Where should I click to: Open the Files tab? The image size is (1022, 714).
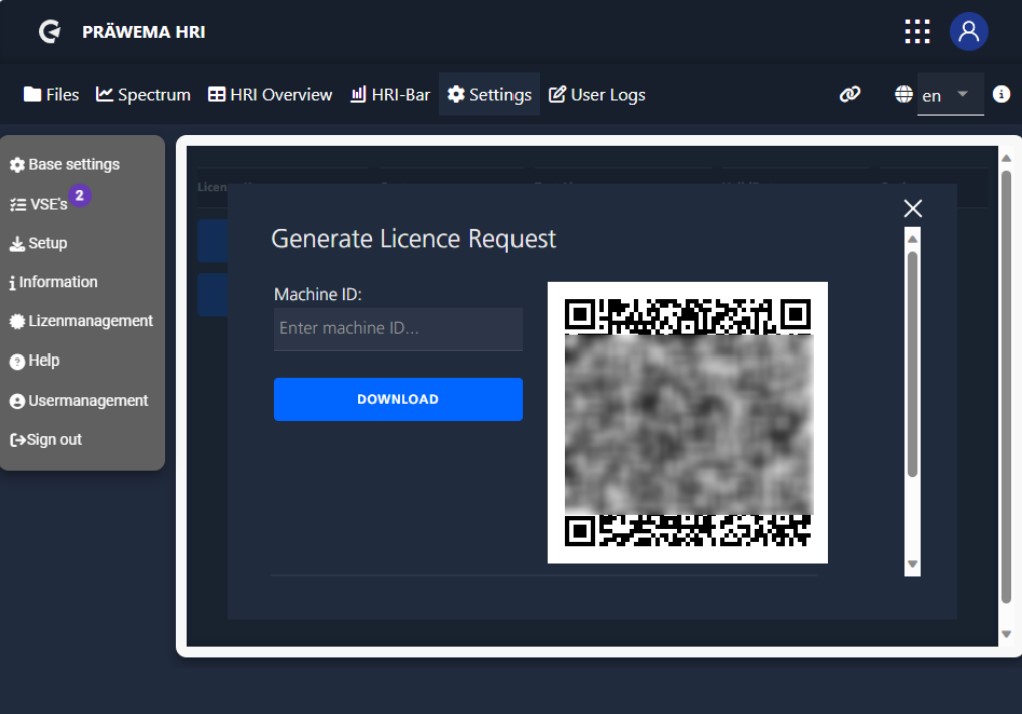[51, 95]
